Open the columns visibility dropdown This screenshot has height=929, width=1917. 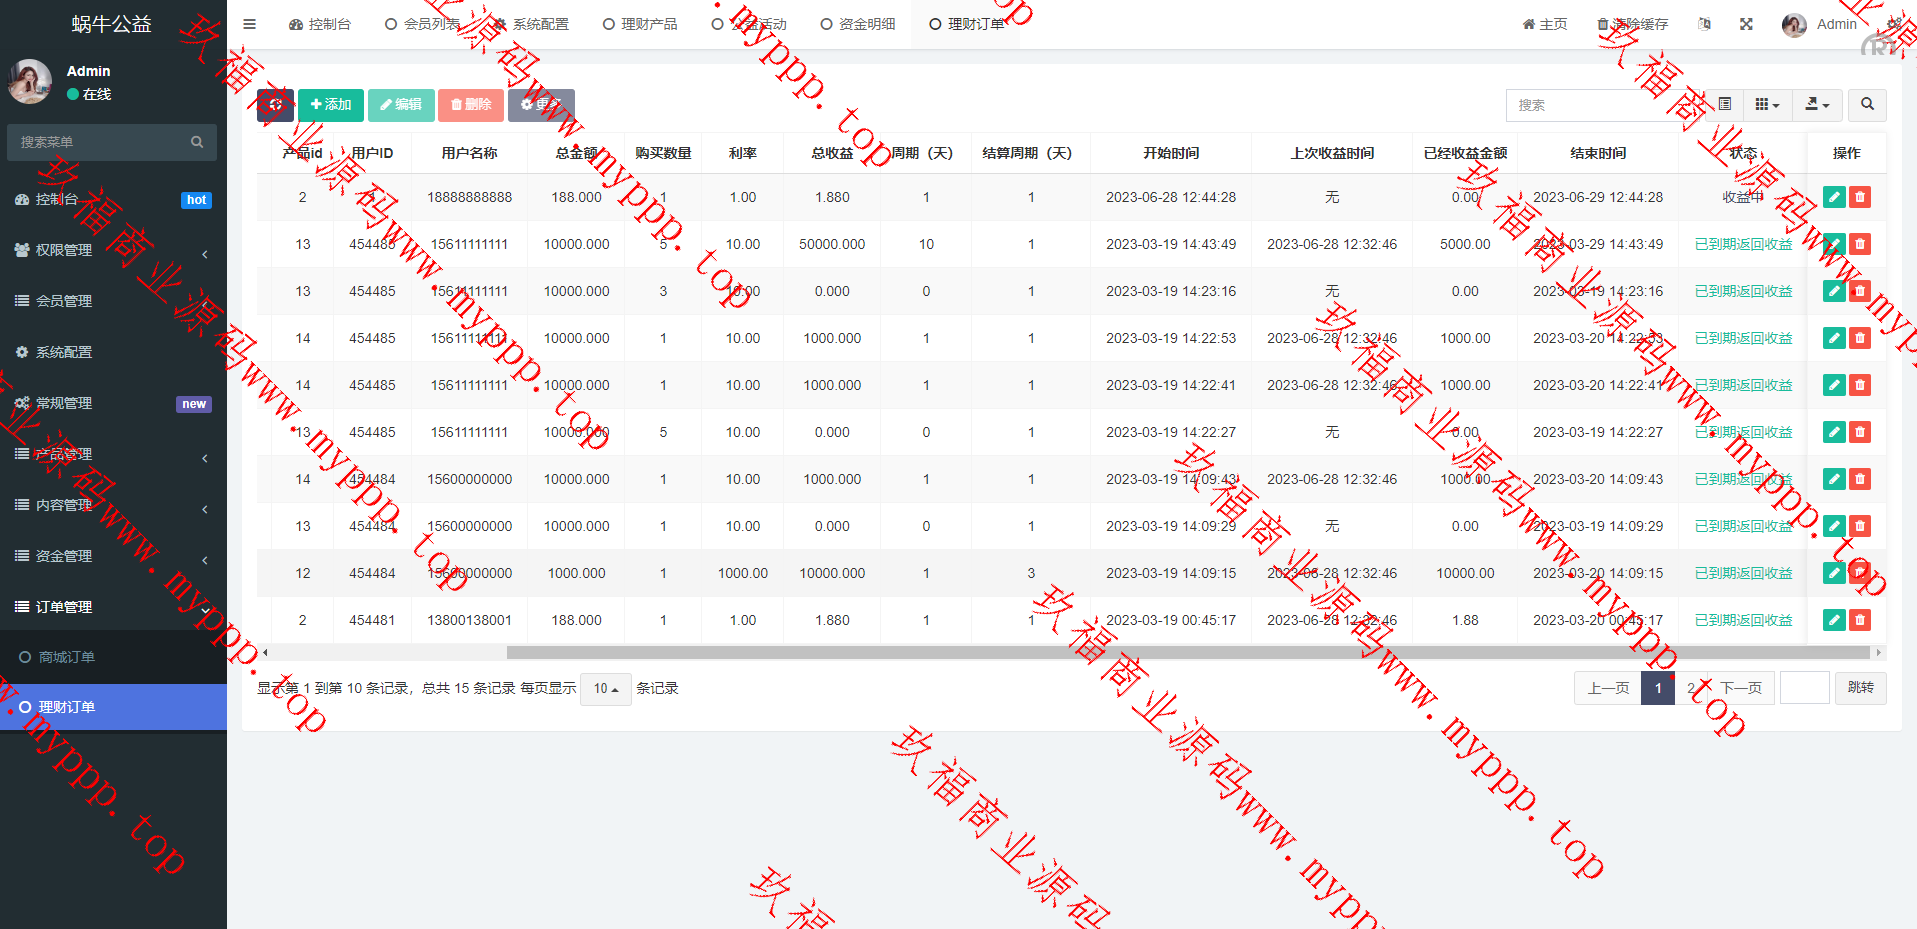tap(1767, 105)
